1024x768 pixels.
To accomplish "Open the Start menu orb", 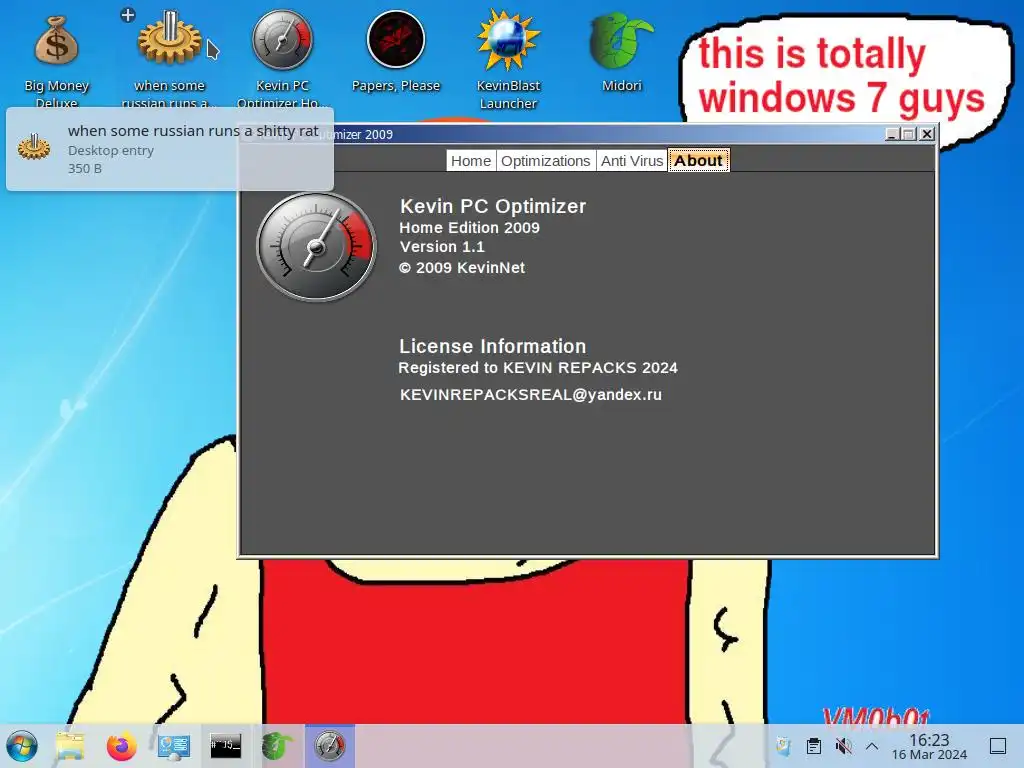I will [22, 746].
